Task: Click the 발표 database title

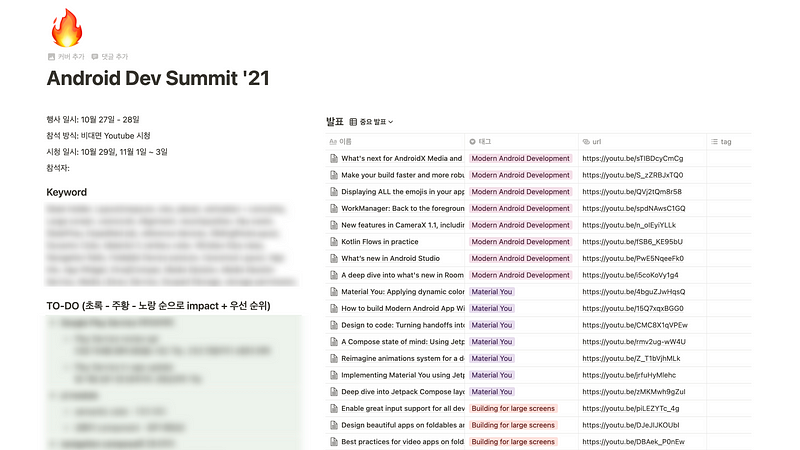Action: pyautogui.click(x=335, y=121)
